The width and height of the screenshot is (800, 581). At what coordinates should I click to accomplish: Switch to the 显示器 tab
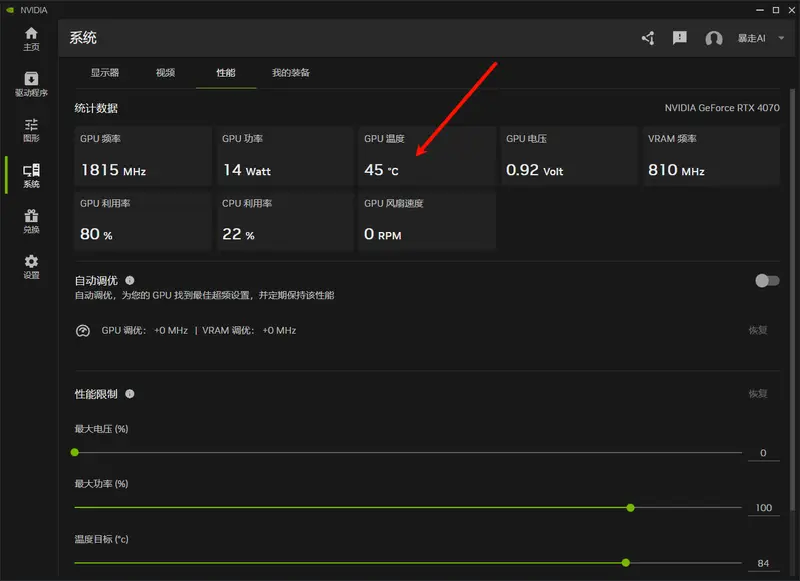105,73
